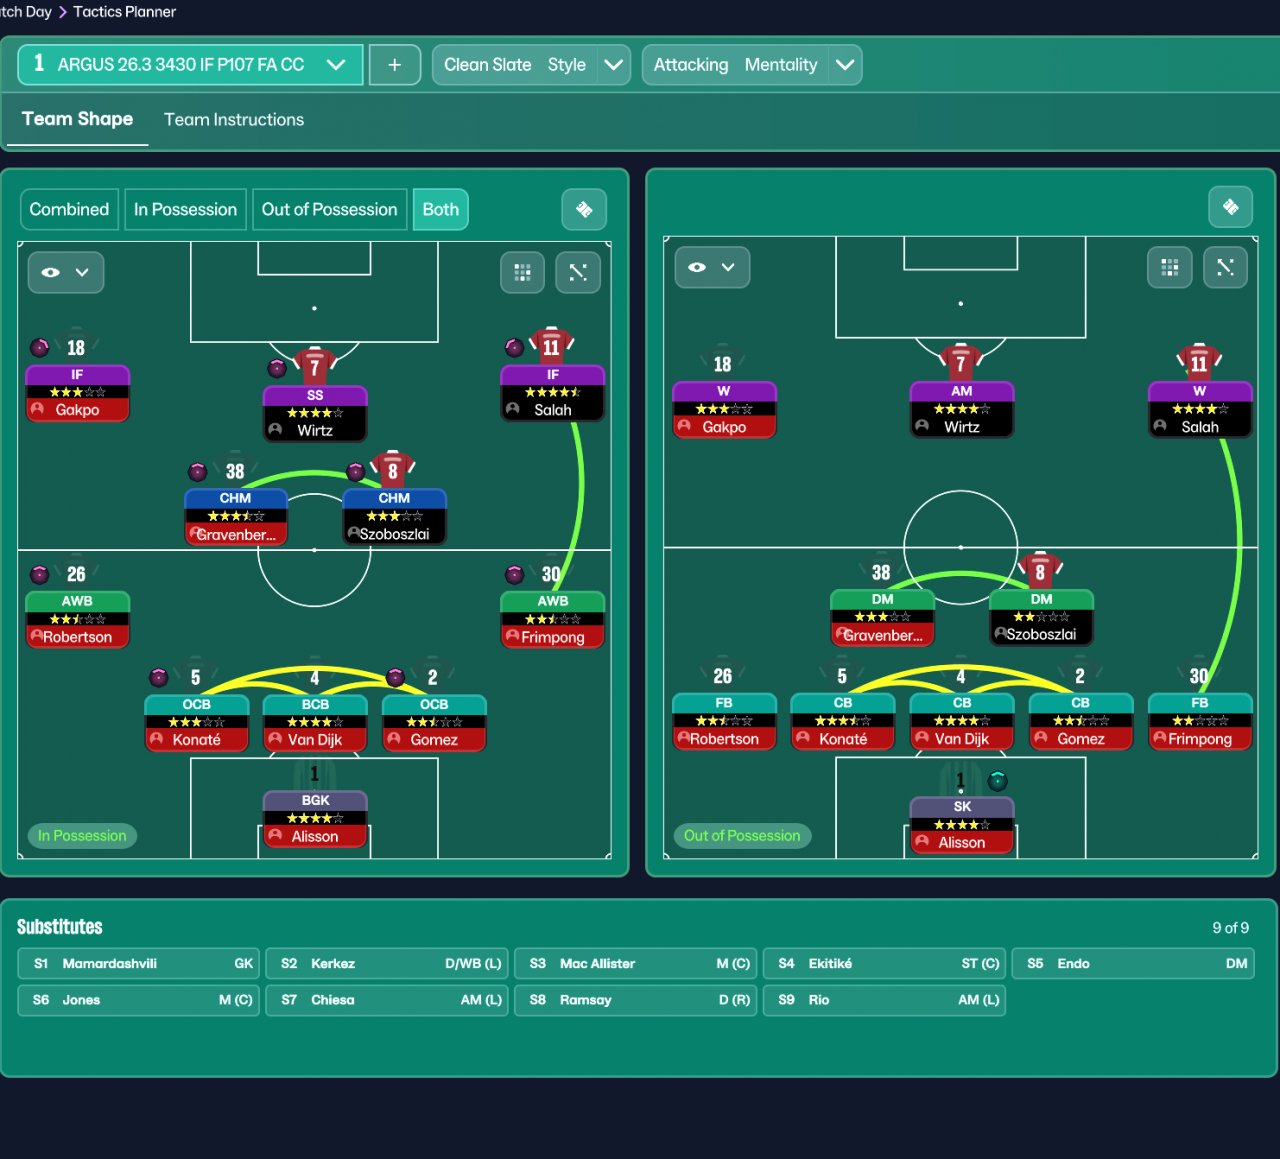Viewport: 1280px width, 1159px height.
Task: Click the grid icon on the left pitch
Action: pos(522,272)
